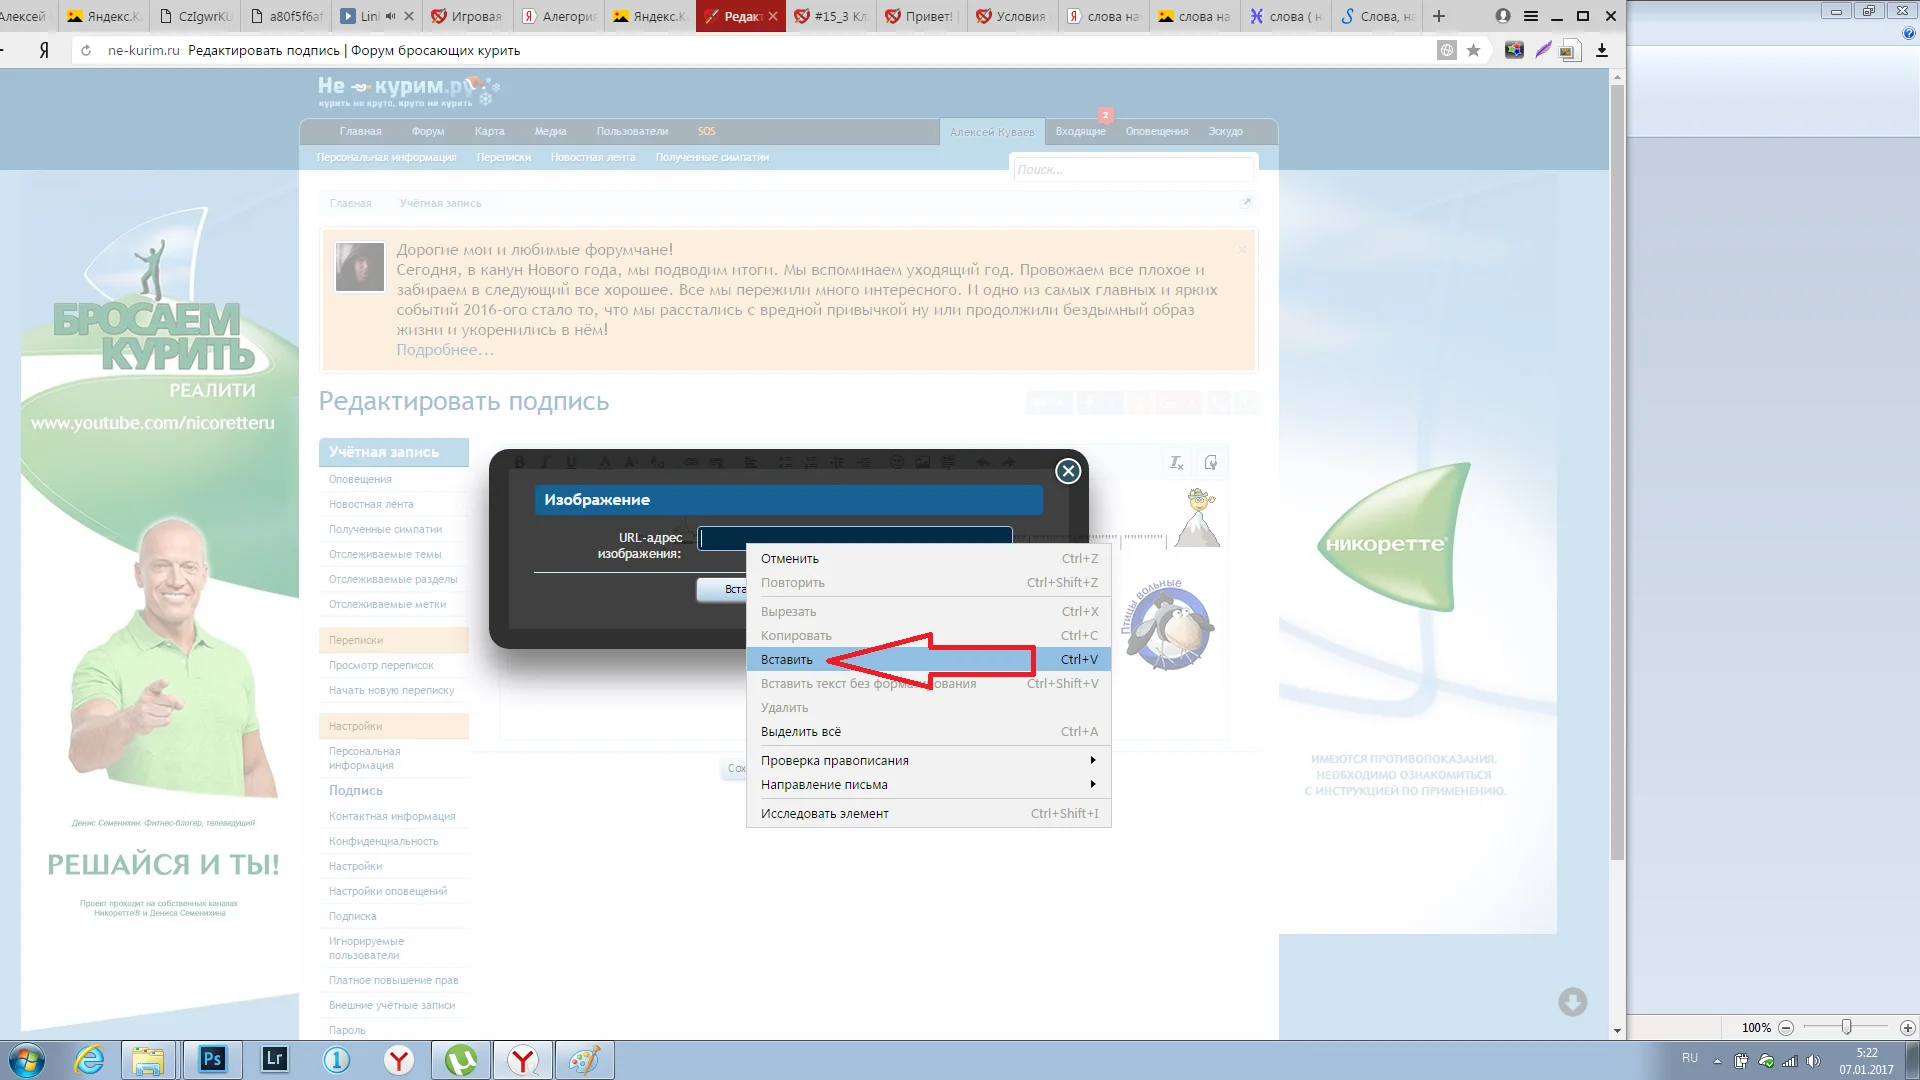
Task: Choose Вставить in the context menu
Action: 787,659
